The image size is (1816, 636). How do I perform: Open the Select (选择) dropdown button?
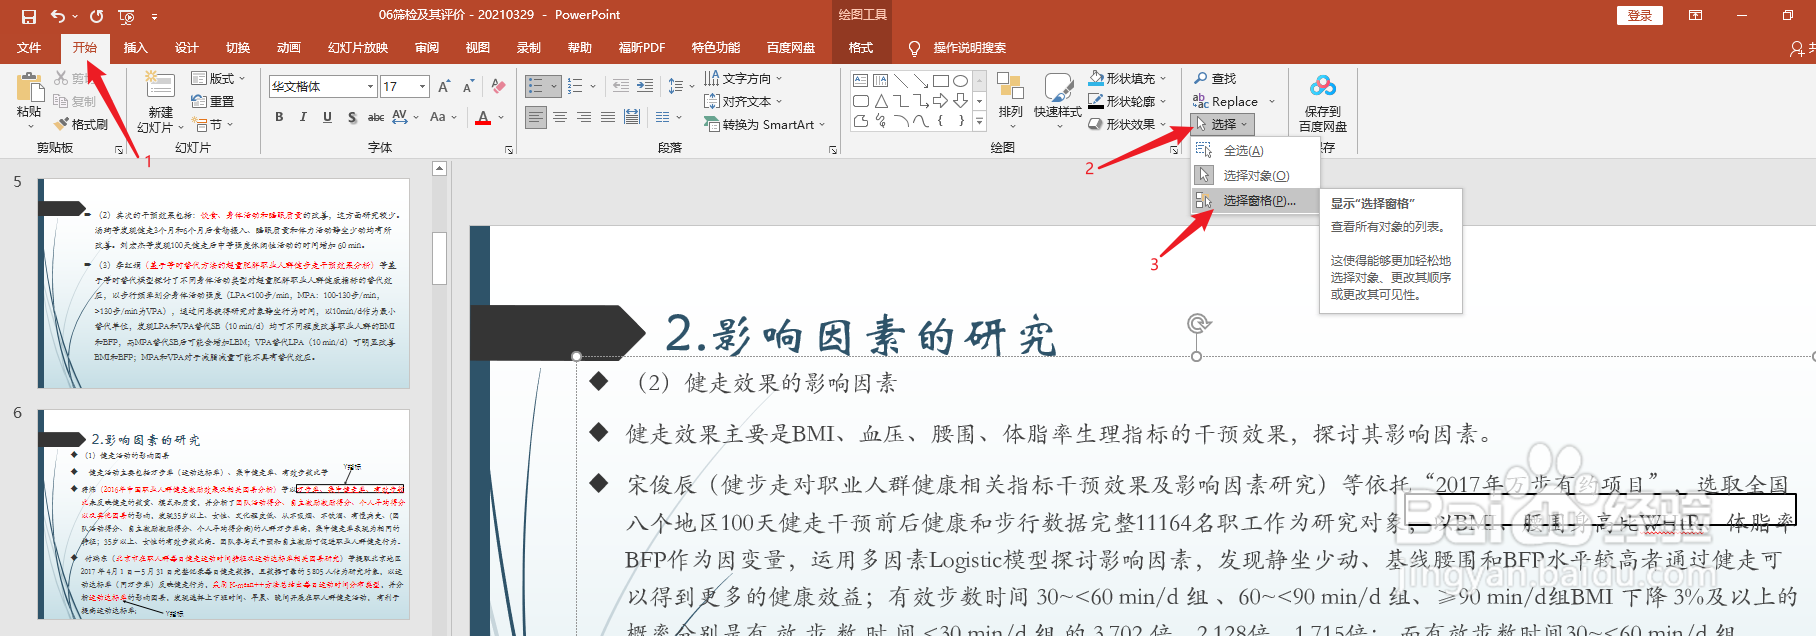coord(1222,124)
